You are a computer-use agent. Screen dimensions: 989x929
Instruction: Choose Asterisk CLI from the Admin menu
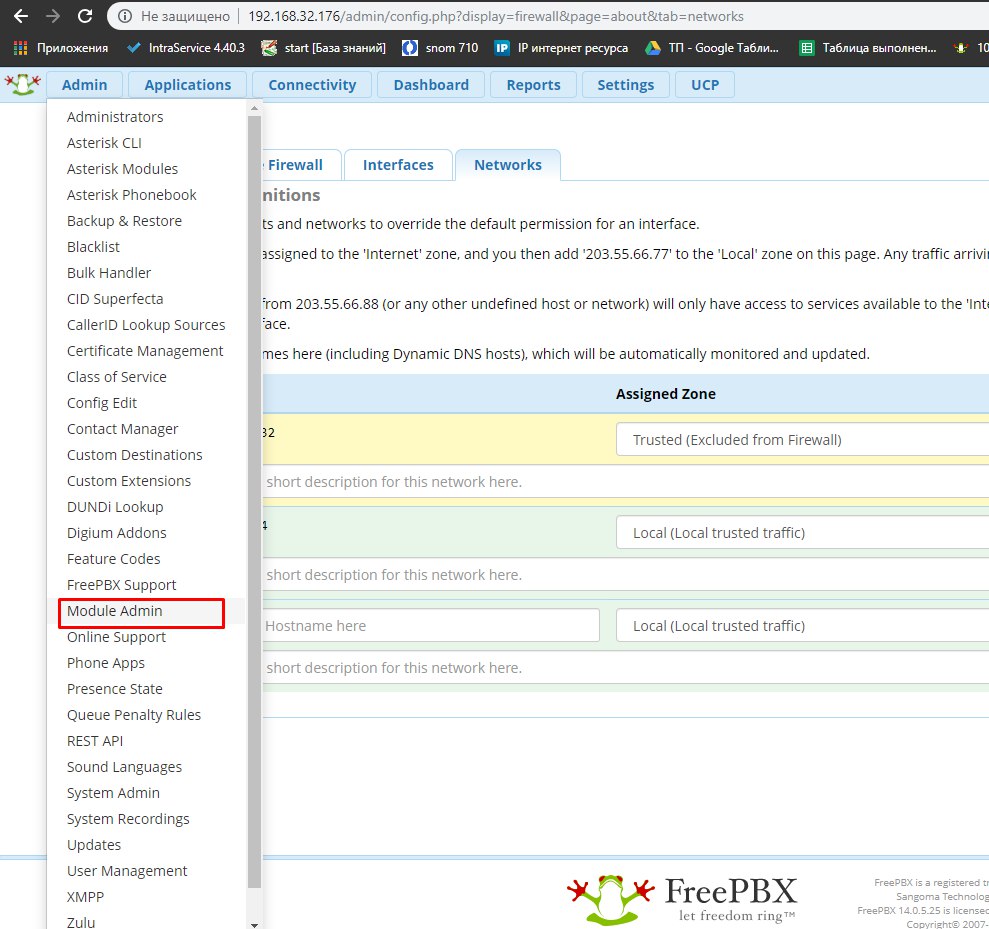click(104, 143)
